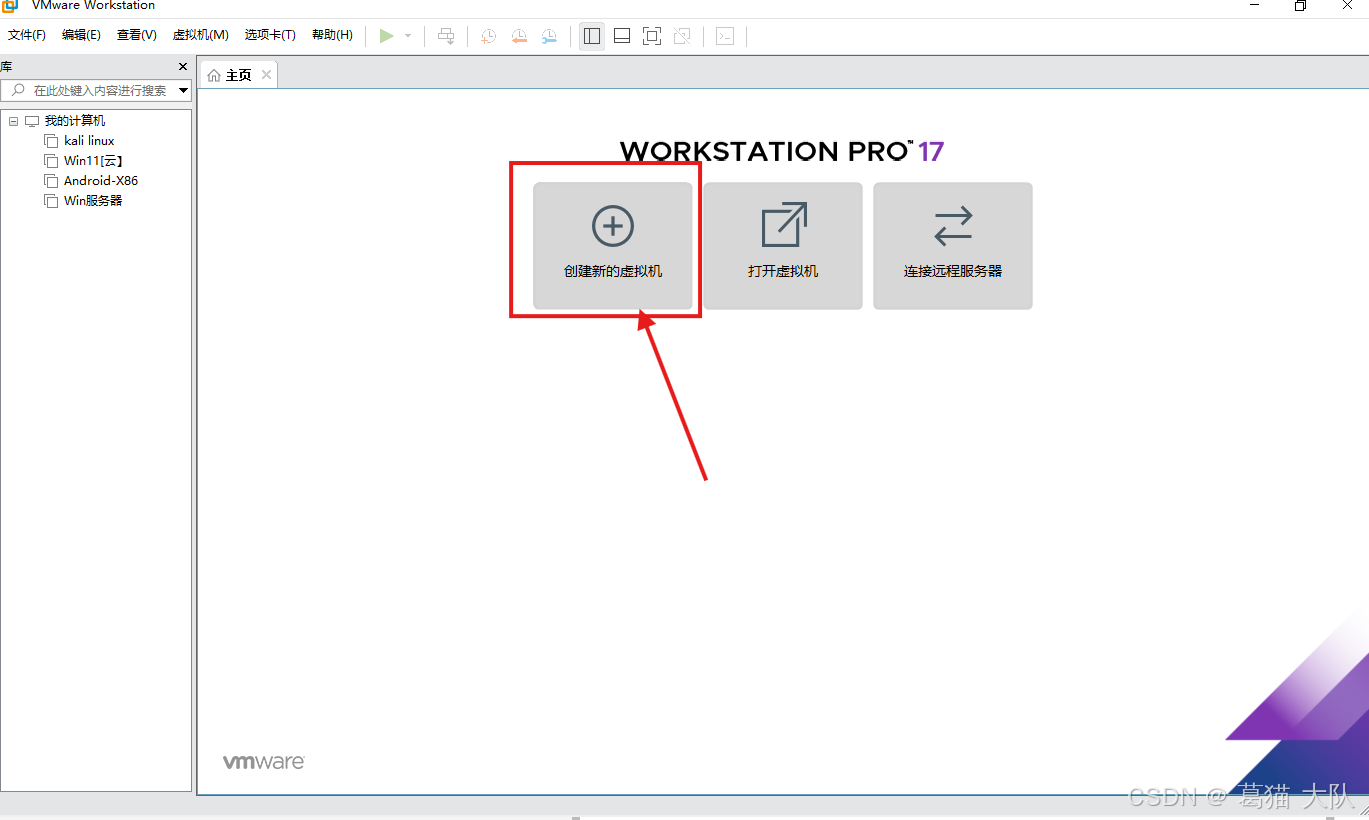Click the VMware Workstation title bar icon

(x=10, y=6)
